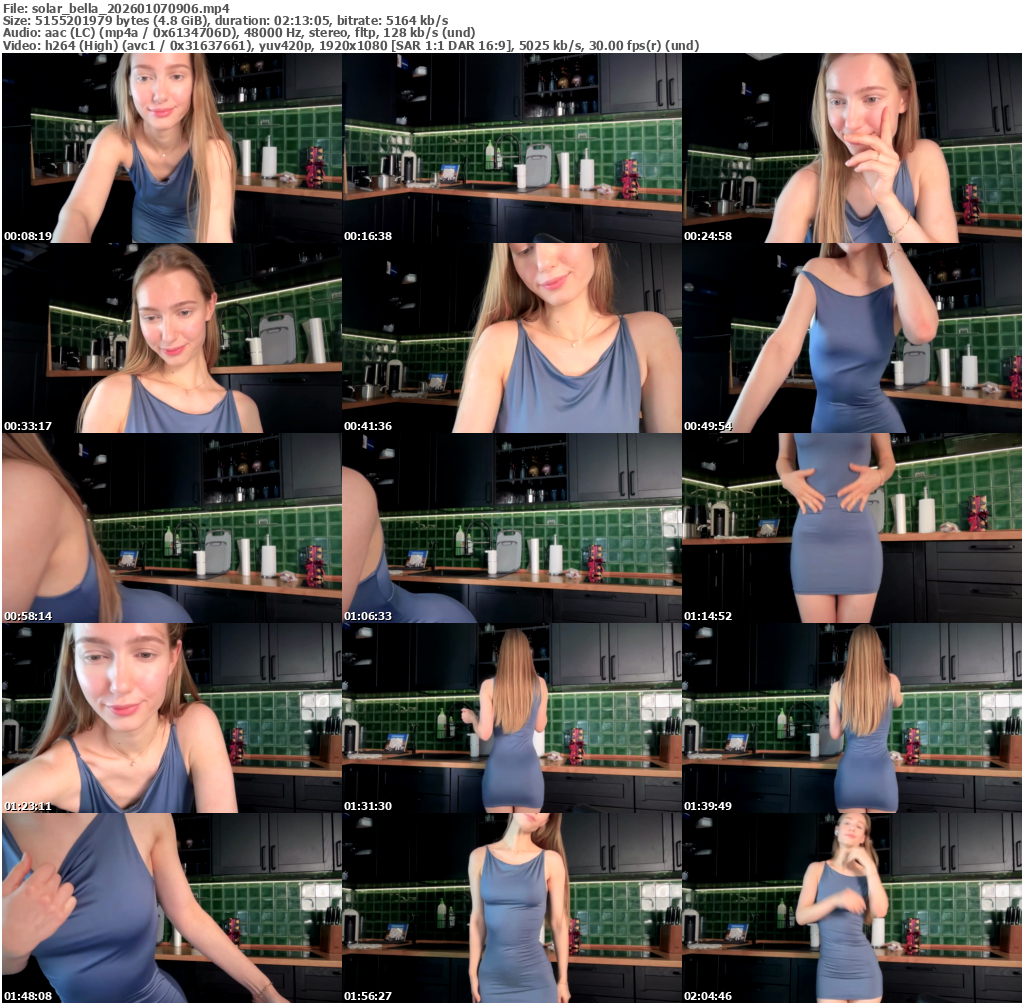This screenshot has height=1003, width=1024.
Task: Open the 01:14:52 preview thumbnail
Action: point(852,528)
